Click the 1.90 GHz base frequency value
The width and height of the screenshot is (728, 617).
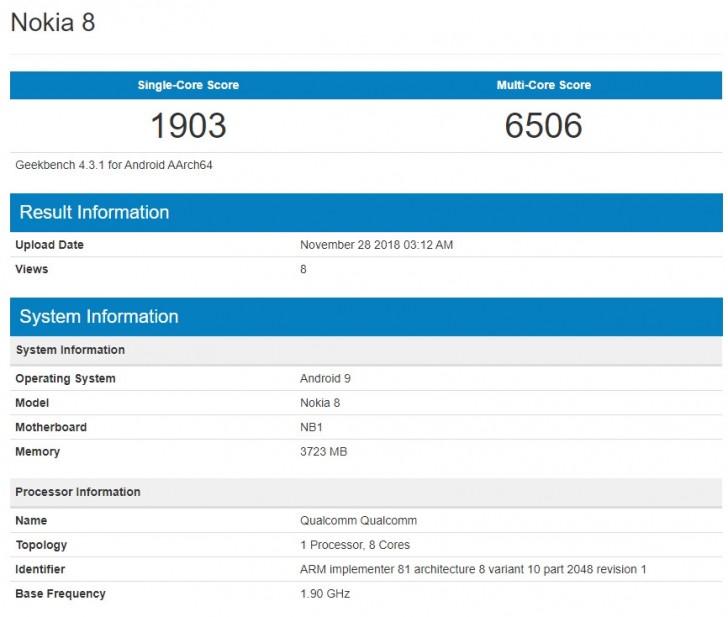324,594
